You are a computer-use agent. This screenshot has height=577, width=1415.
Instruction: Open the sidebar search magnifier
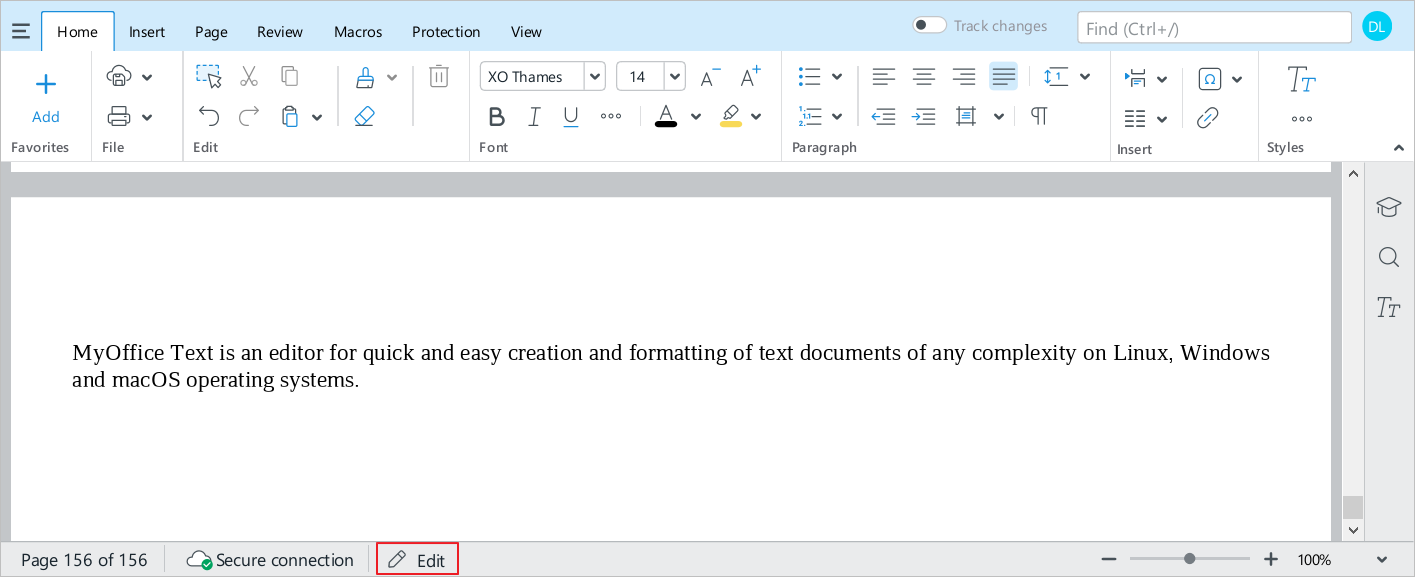point(1388,257)
